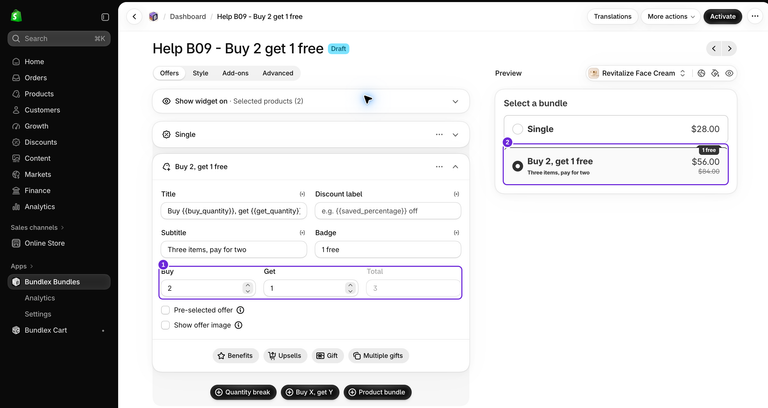
Task: Collapse the Buy 2, get 1 free section
Action: point(456,167)
